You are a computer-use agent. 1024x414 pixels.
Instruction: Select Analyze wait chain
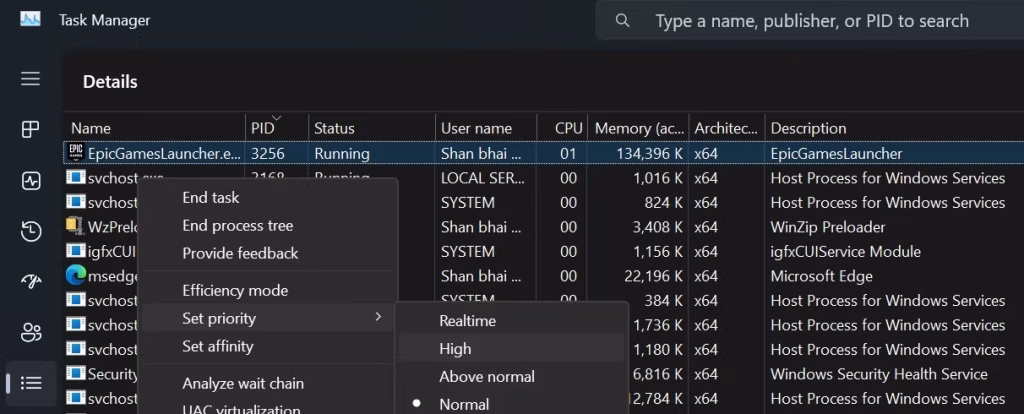[x=243, y=383]
